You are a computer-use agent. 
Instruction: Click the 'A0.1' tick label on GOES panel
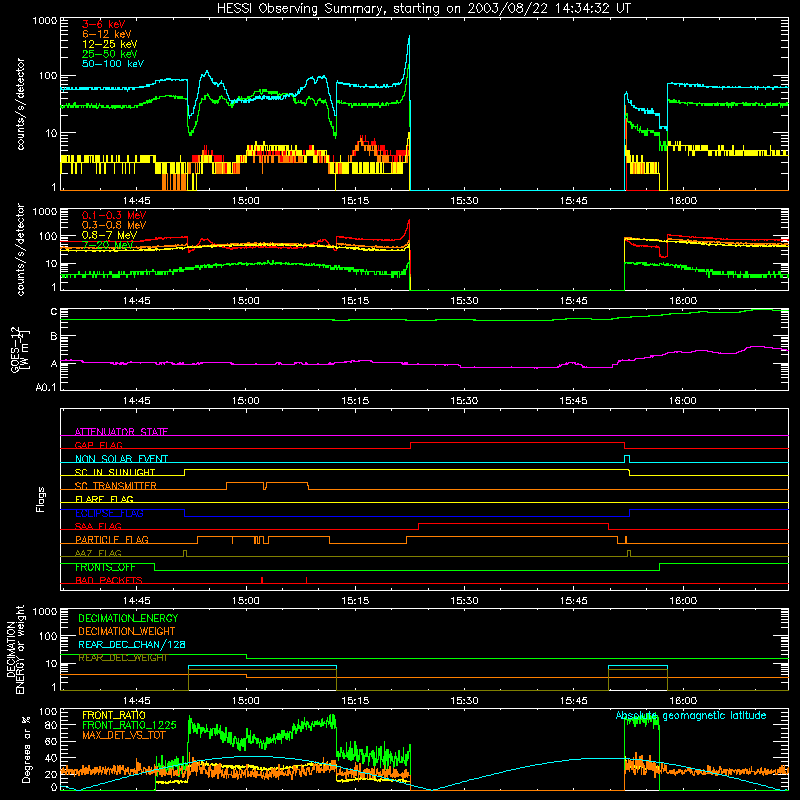coord(45,388)
